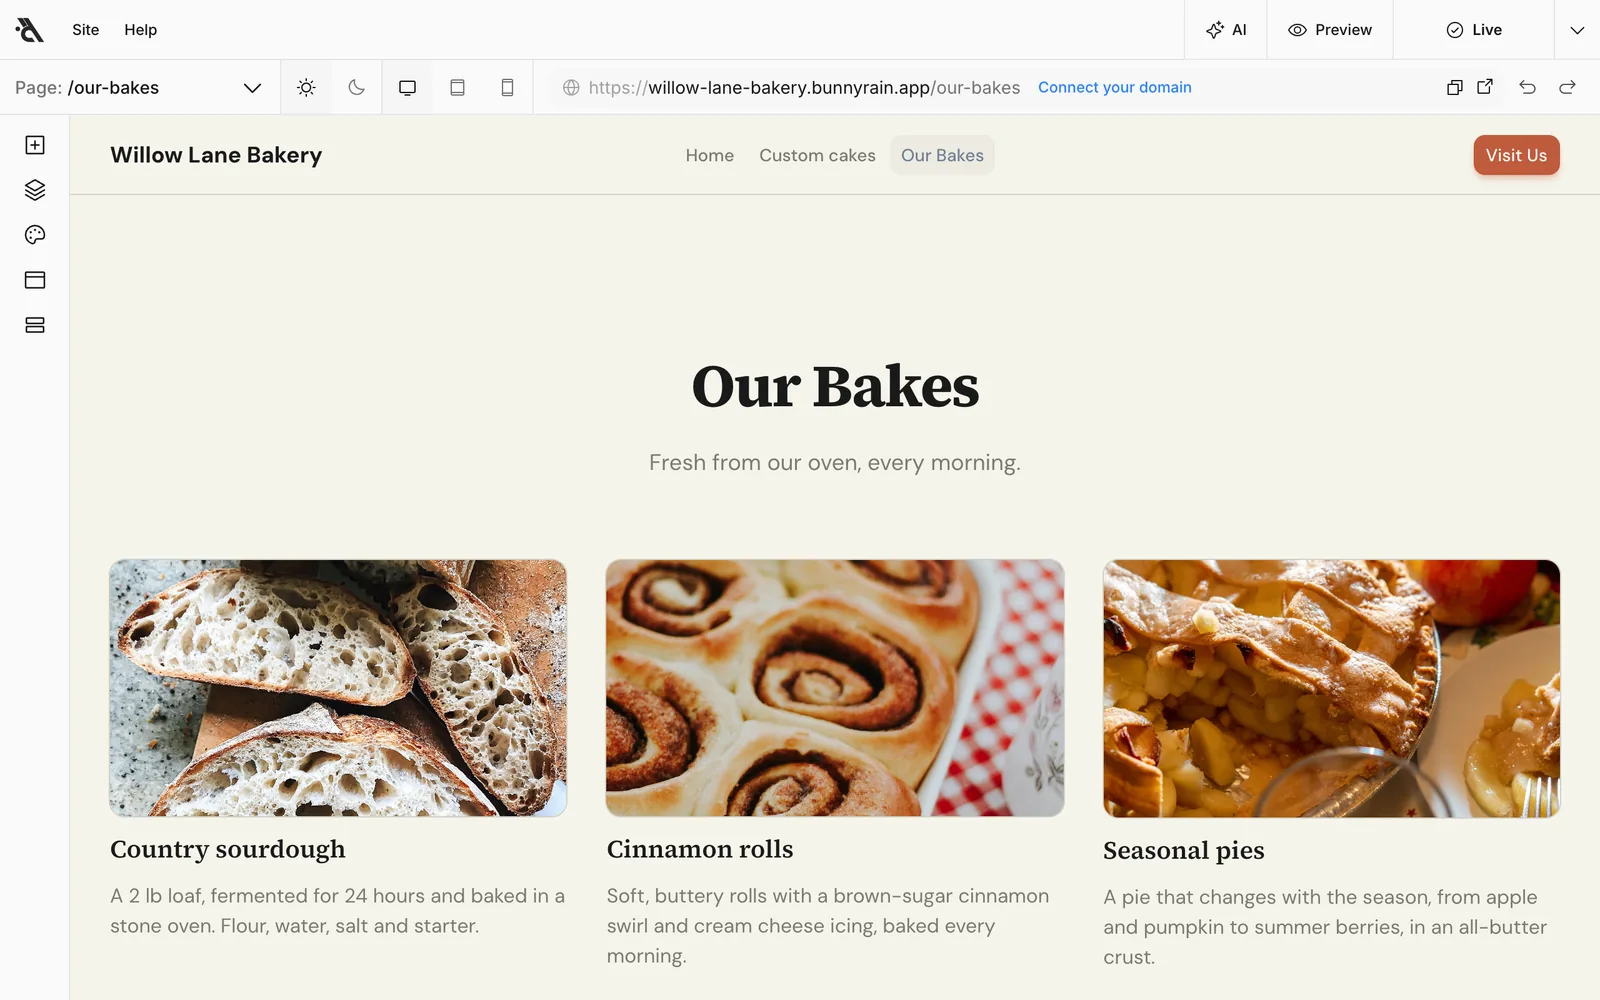
Task: Select mobile phone viewport icon
Action: [x=507, y=87]
